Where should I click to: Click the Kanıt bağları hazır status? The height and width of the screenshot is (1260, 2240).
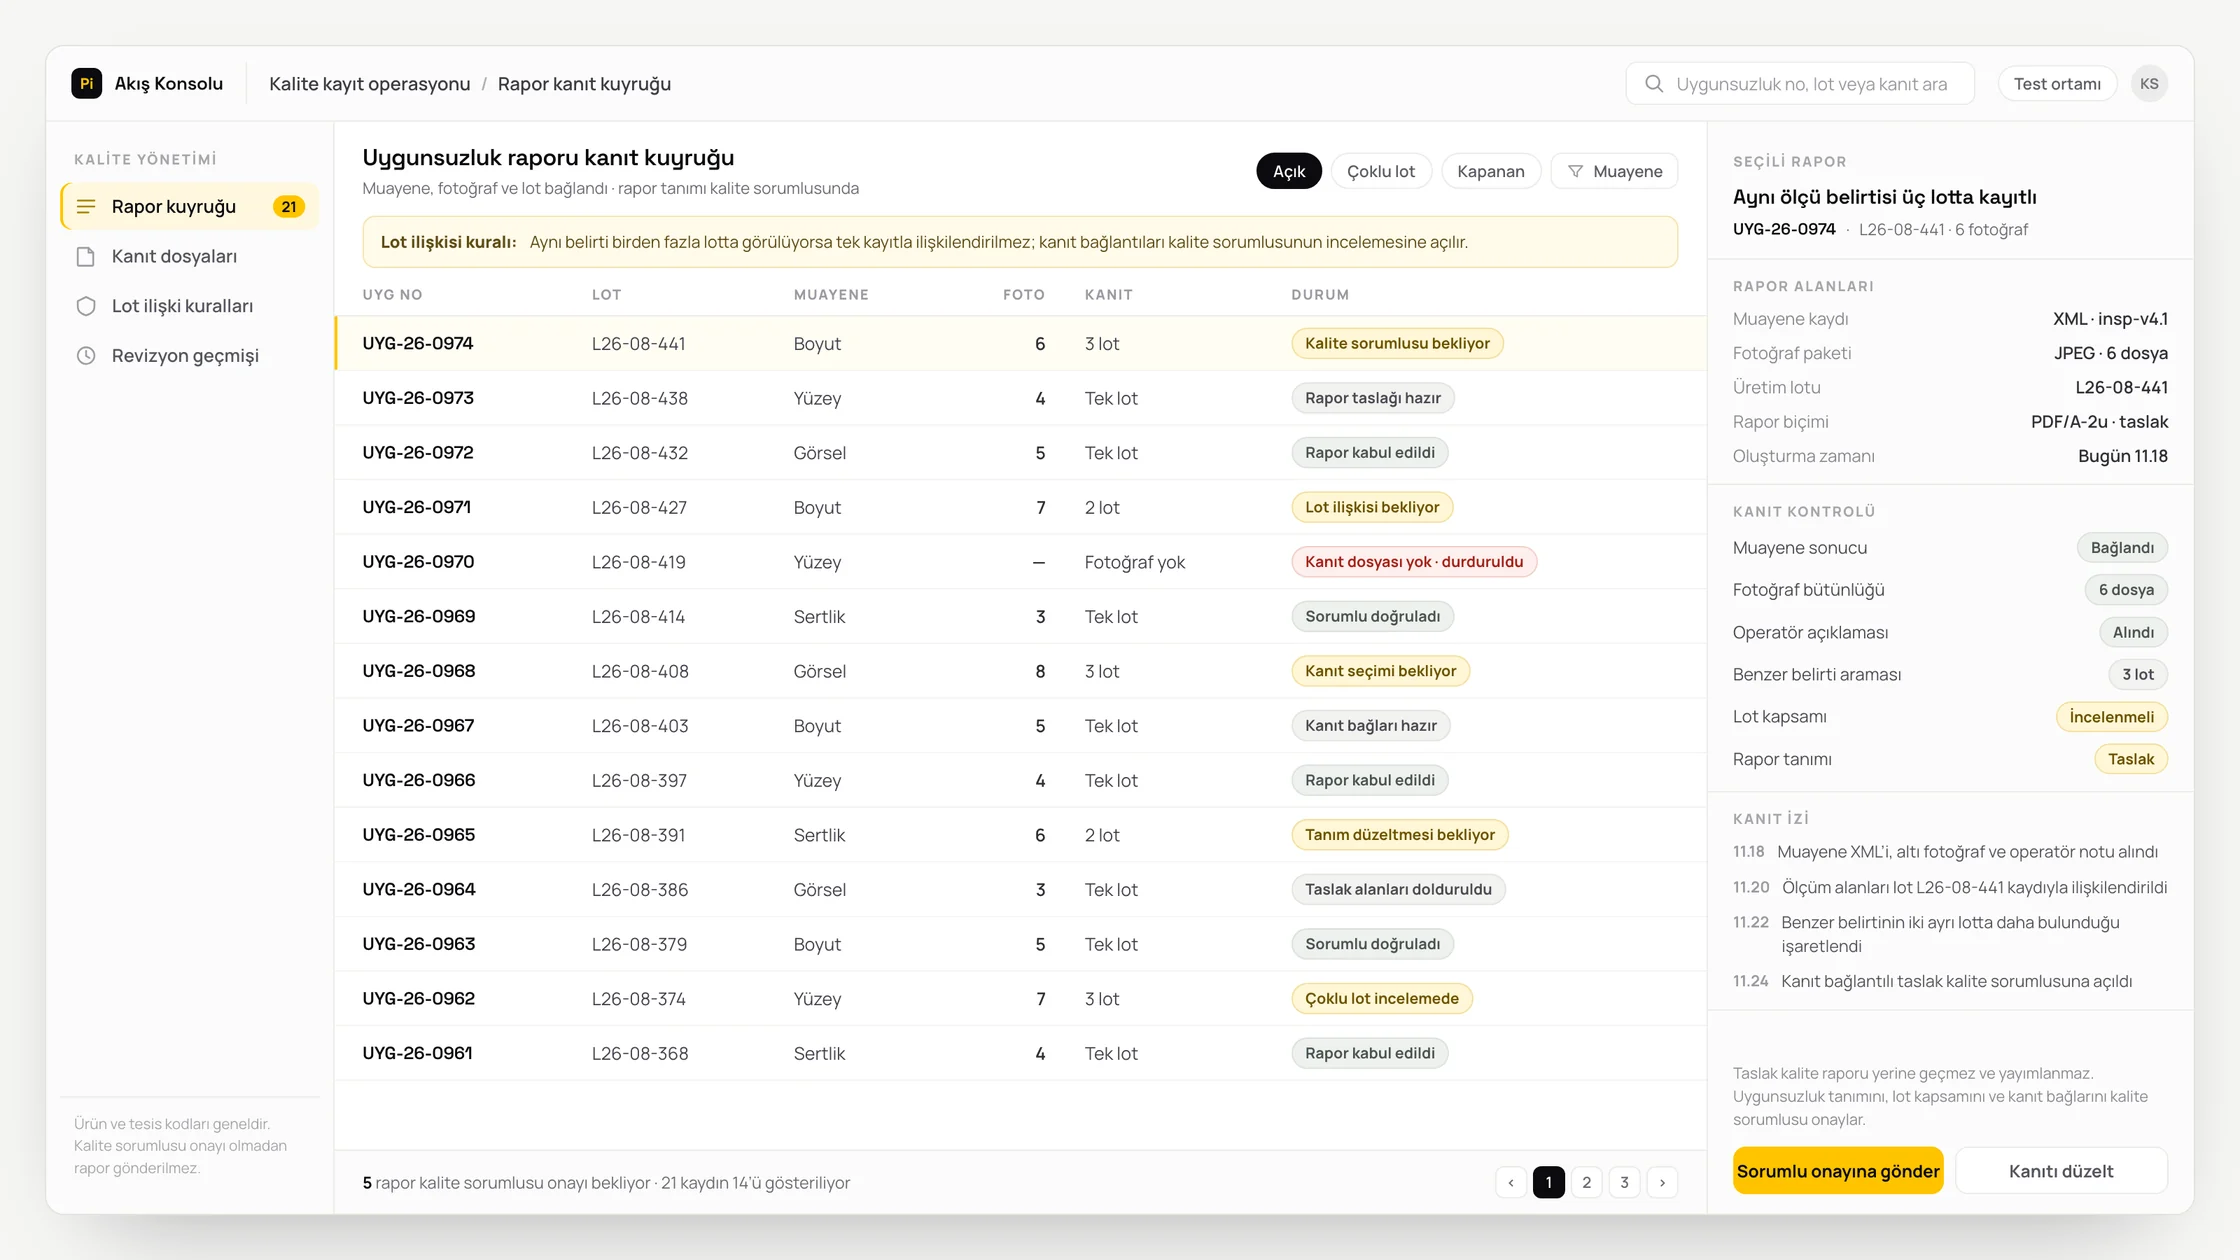tap(1370, 726)
